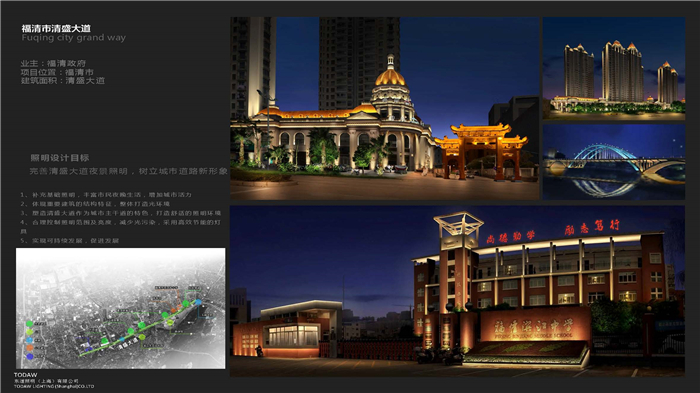The height and width of the screenshot is (393, 700).
Task: Click the aerial route map image
Action: (x=121, y=308)
